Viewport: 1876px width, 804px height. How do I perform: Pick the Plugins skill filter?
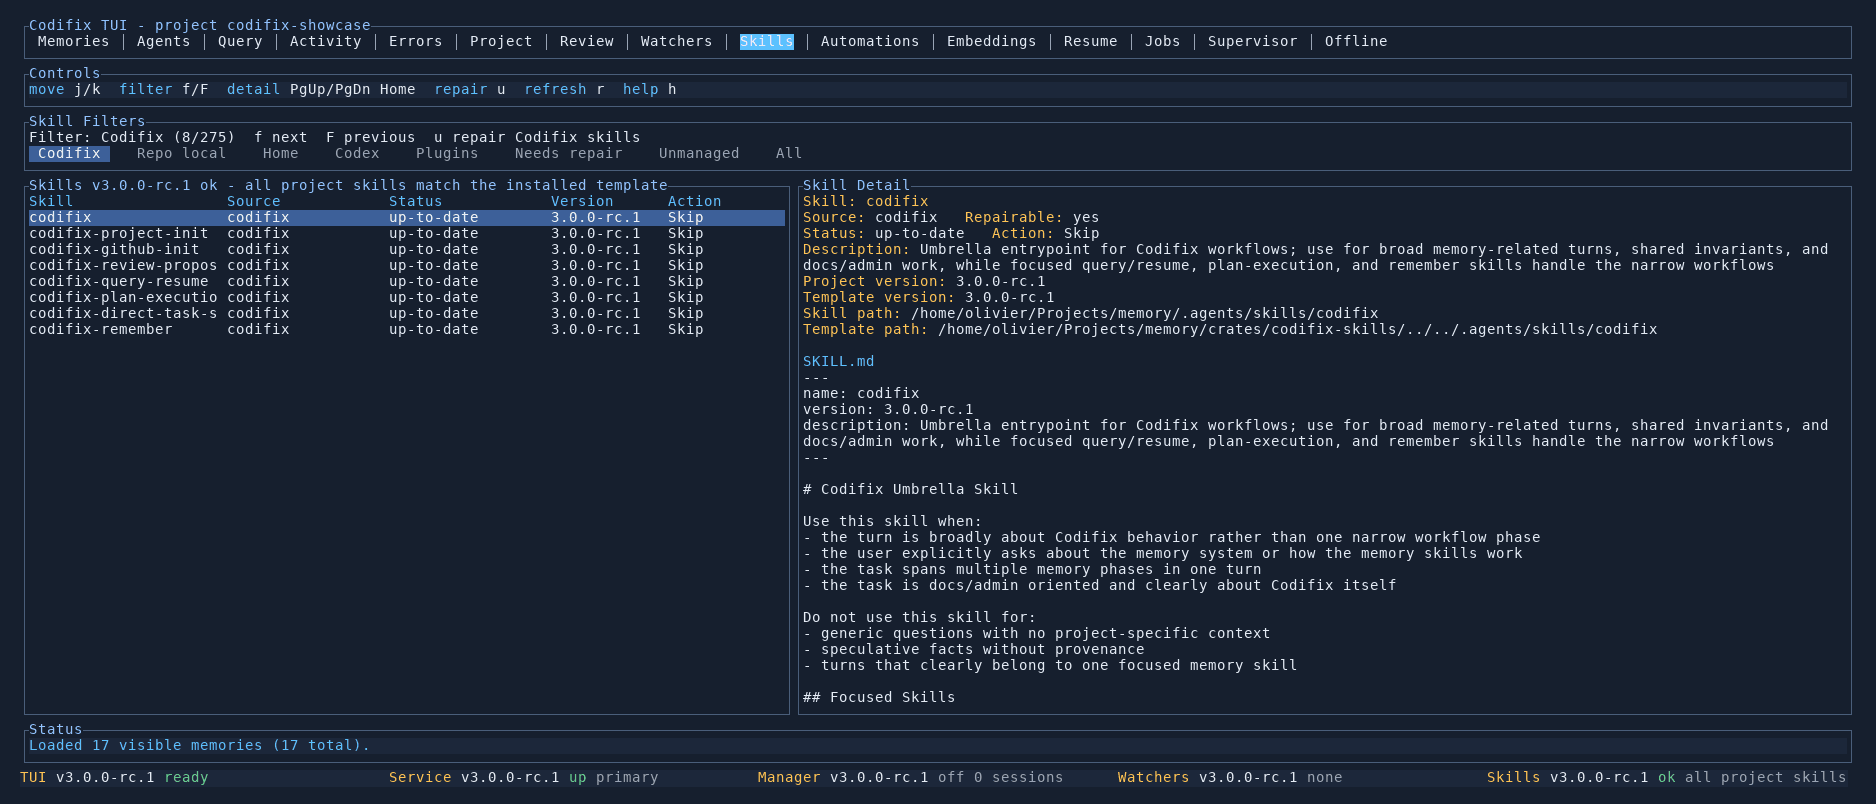447,153
